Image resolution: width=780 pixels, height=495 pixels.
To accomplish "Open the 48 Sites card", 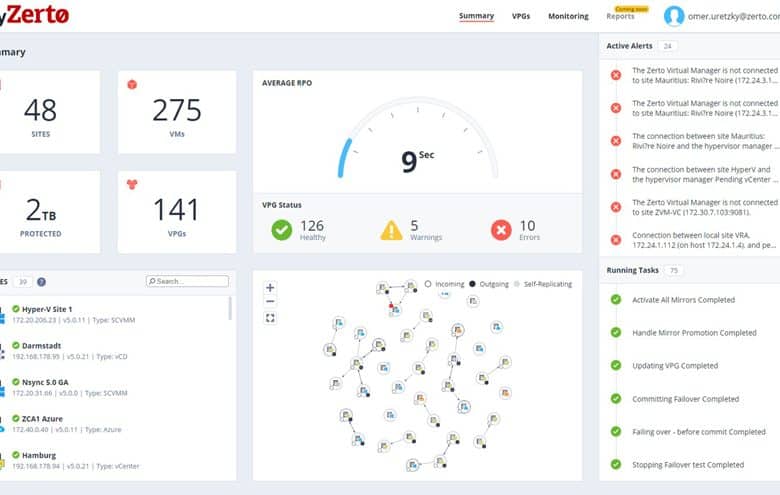I will (49, 112).
